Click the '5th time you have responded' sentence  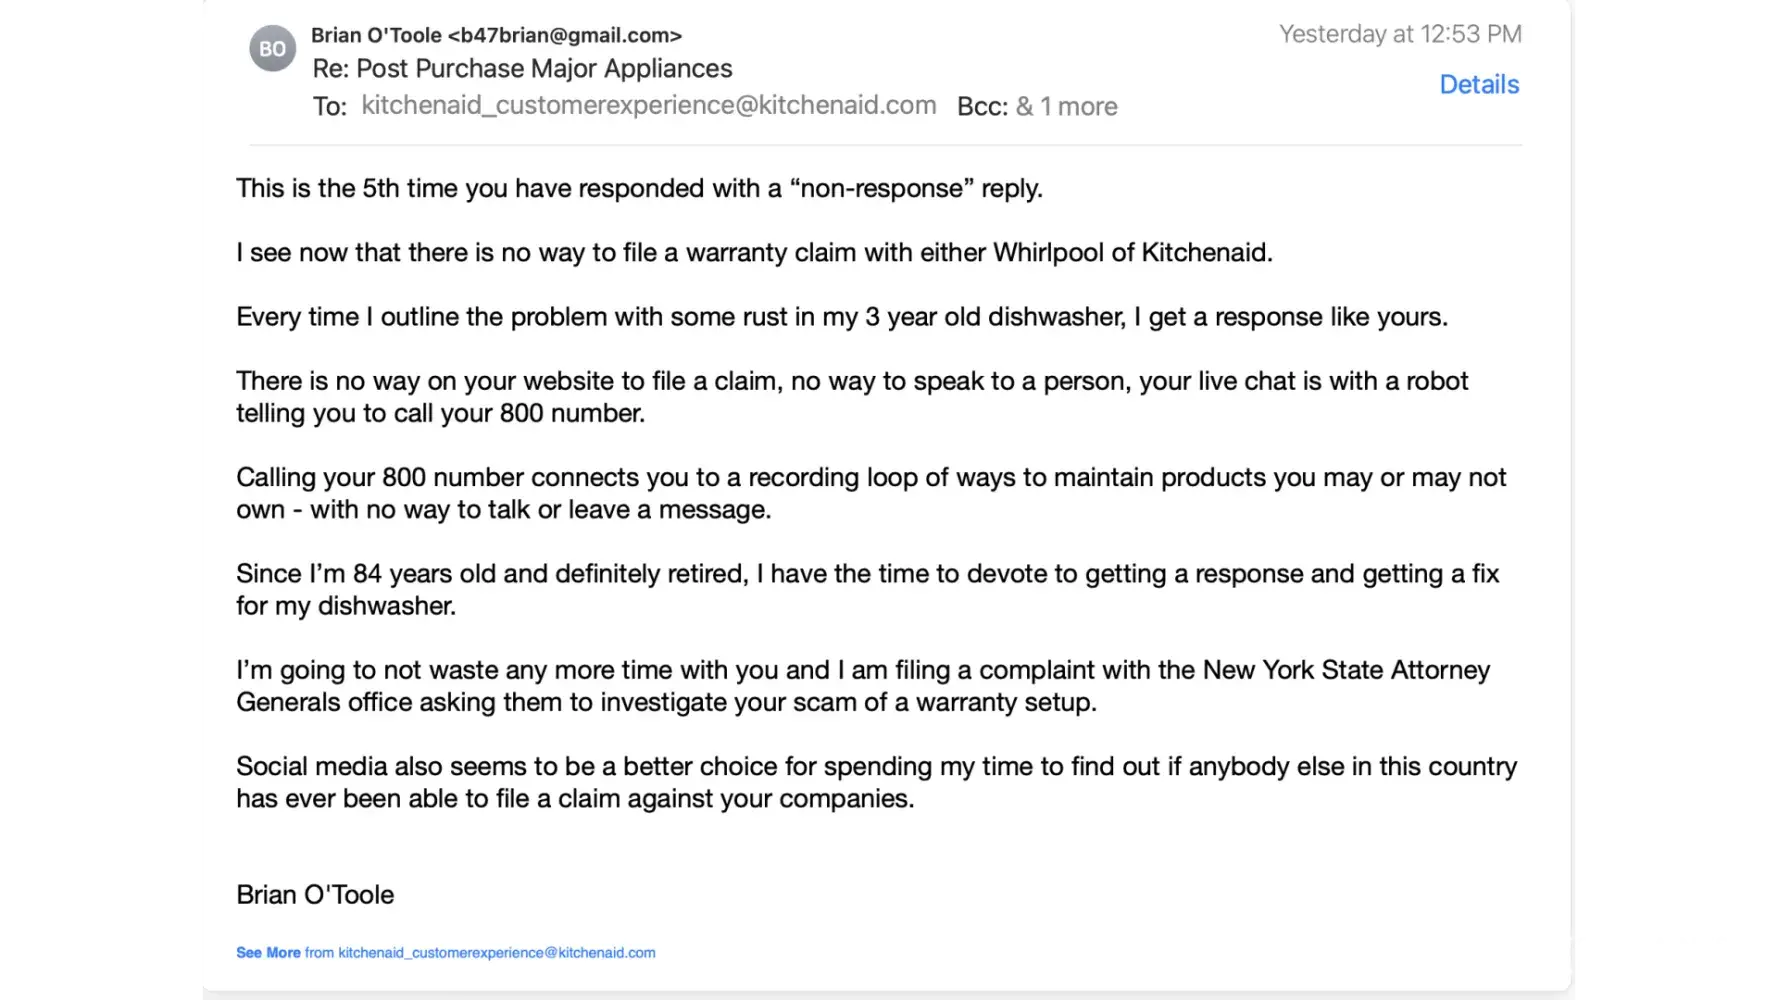click(x=639, y=189)
